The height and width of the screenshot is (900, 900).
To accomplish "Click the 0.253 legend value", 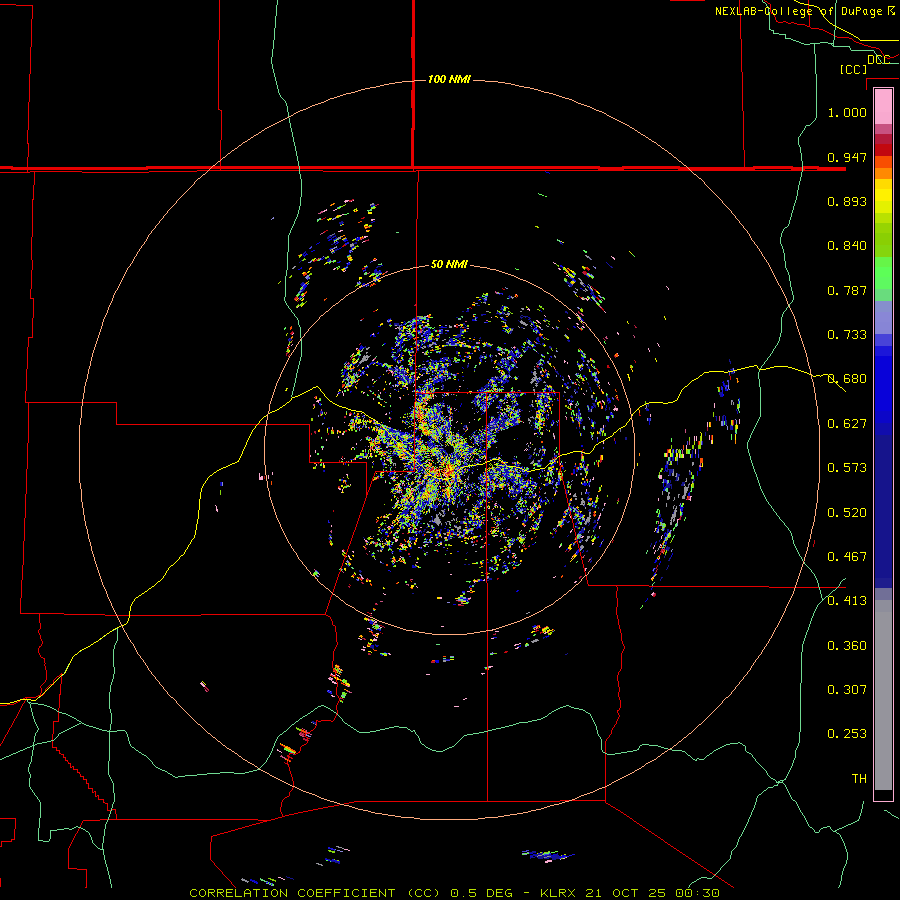I will [847, 734].
